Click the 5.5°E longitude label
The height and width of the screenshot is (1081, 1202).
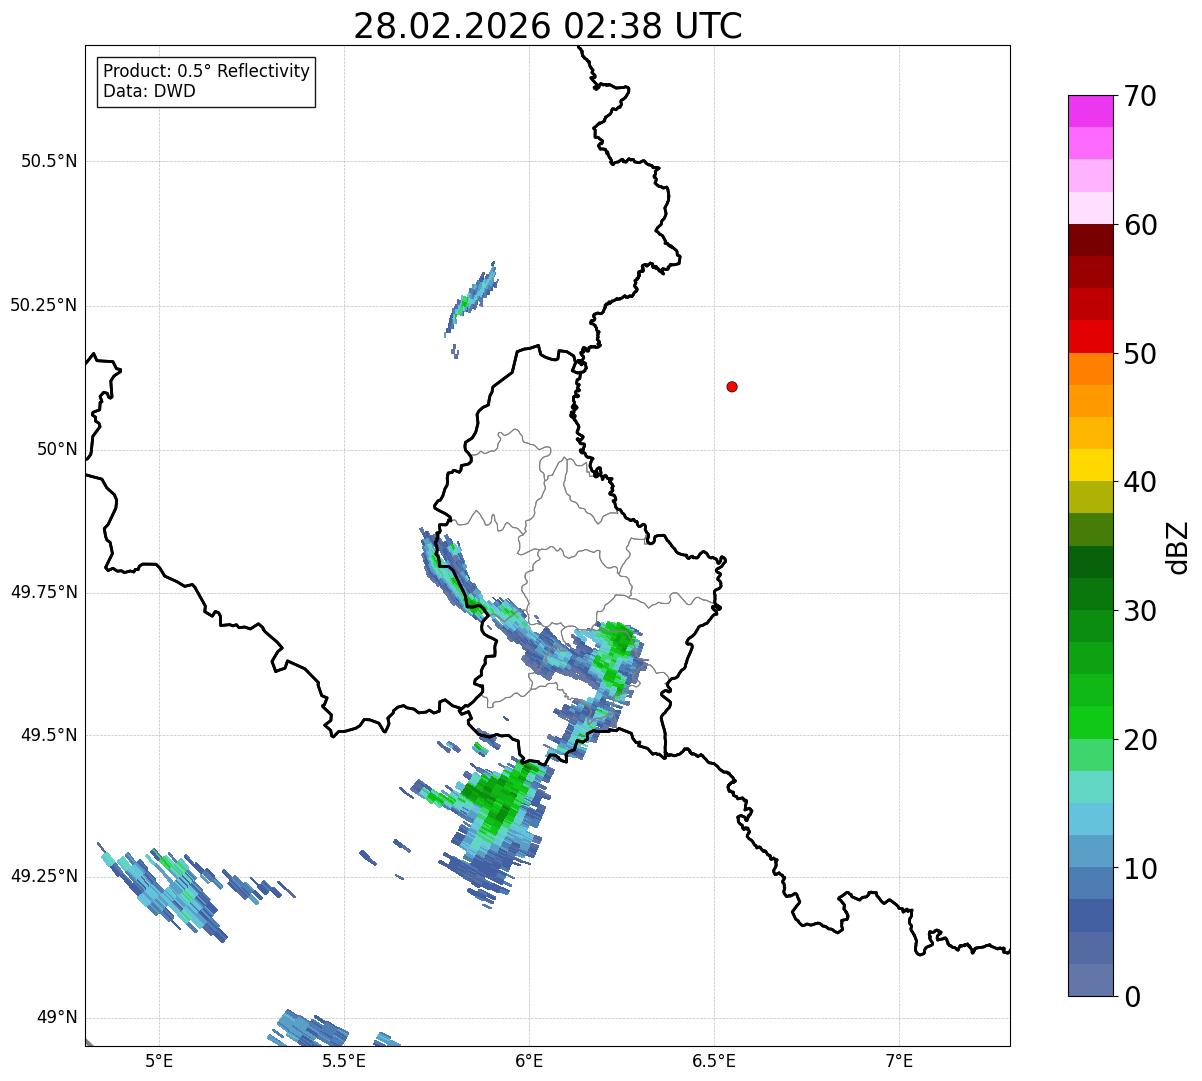345,1060
